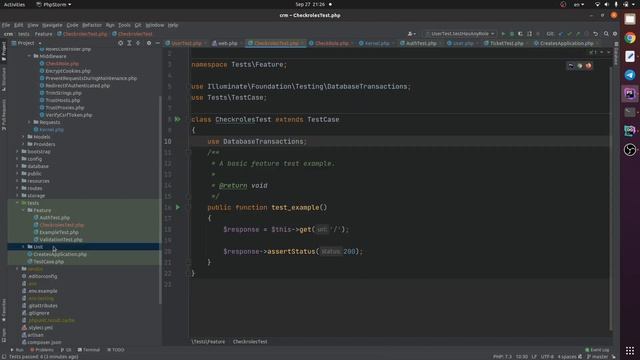
Task: Click the undo/rollback arrow in toolbar
Action: coord(596,34)
